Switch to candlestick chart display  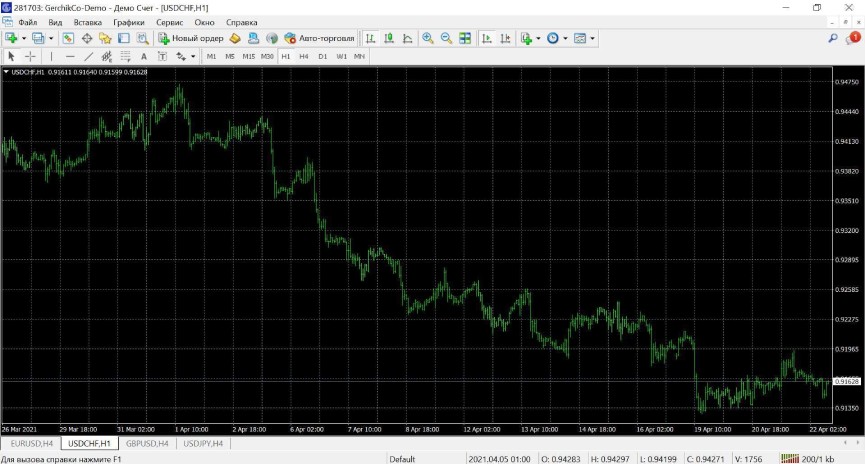click(x=389, y=38)
